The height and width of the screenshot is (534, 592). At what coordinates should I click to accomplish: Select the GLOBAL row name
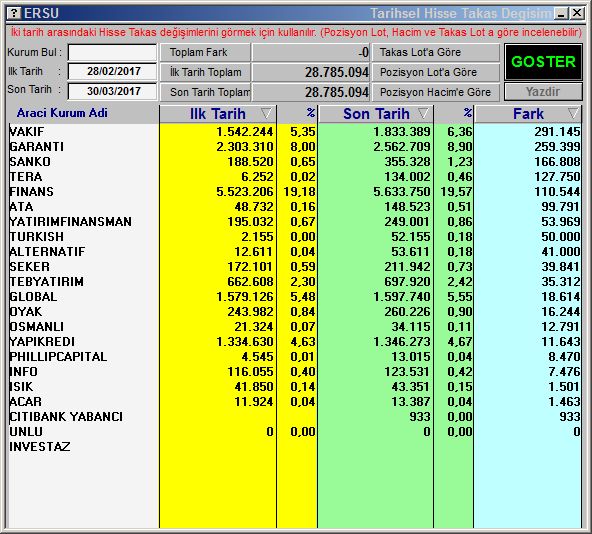tap(33, 297)
